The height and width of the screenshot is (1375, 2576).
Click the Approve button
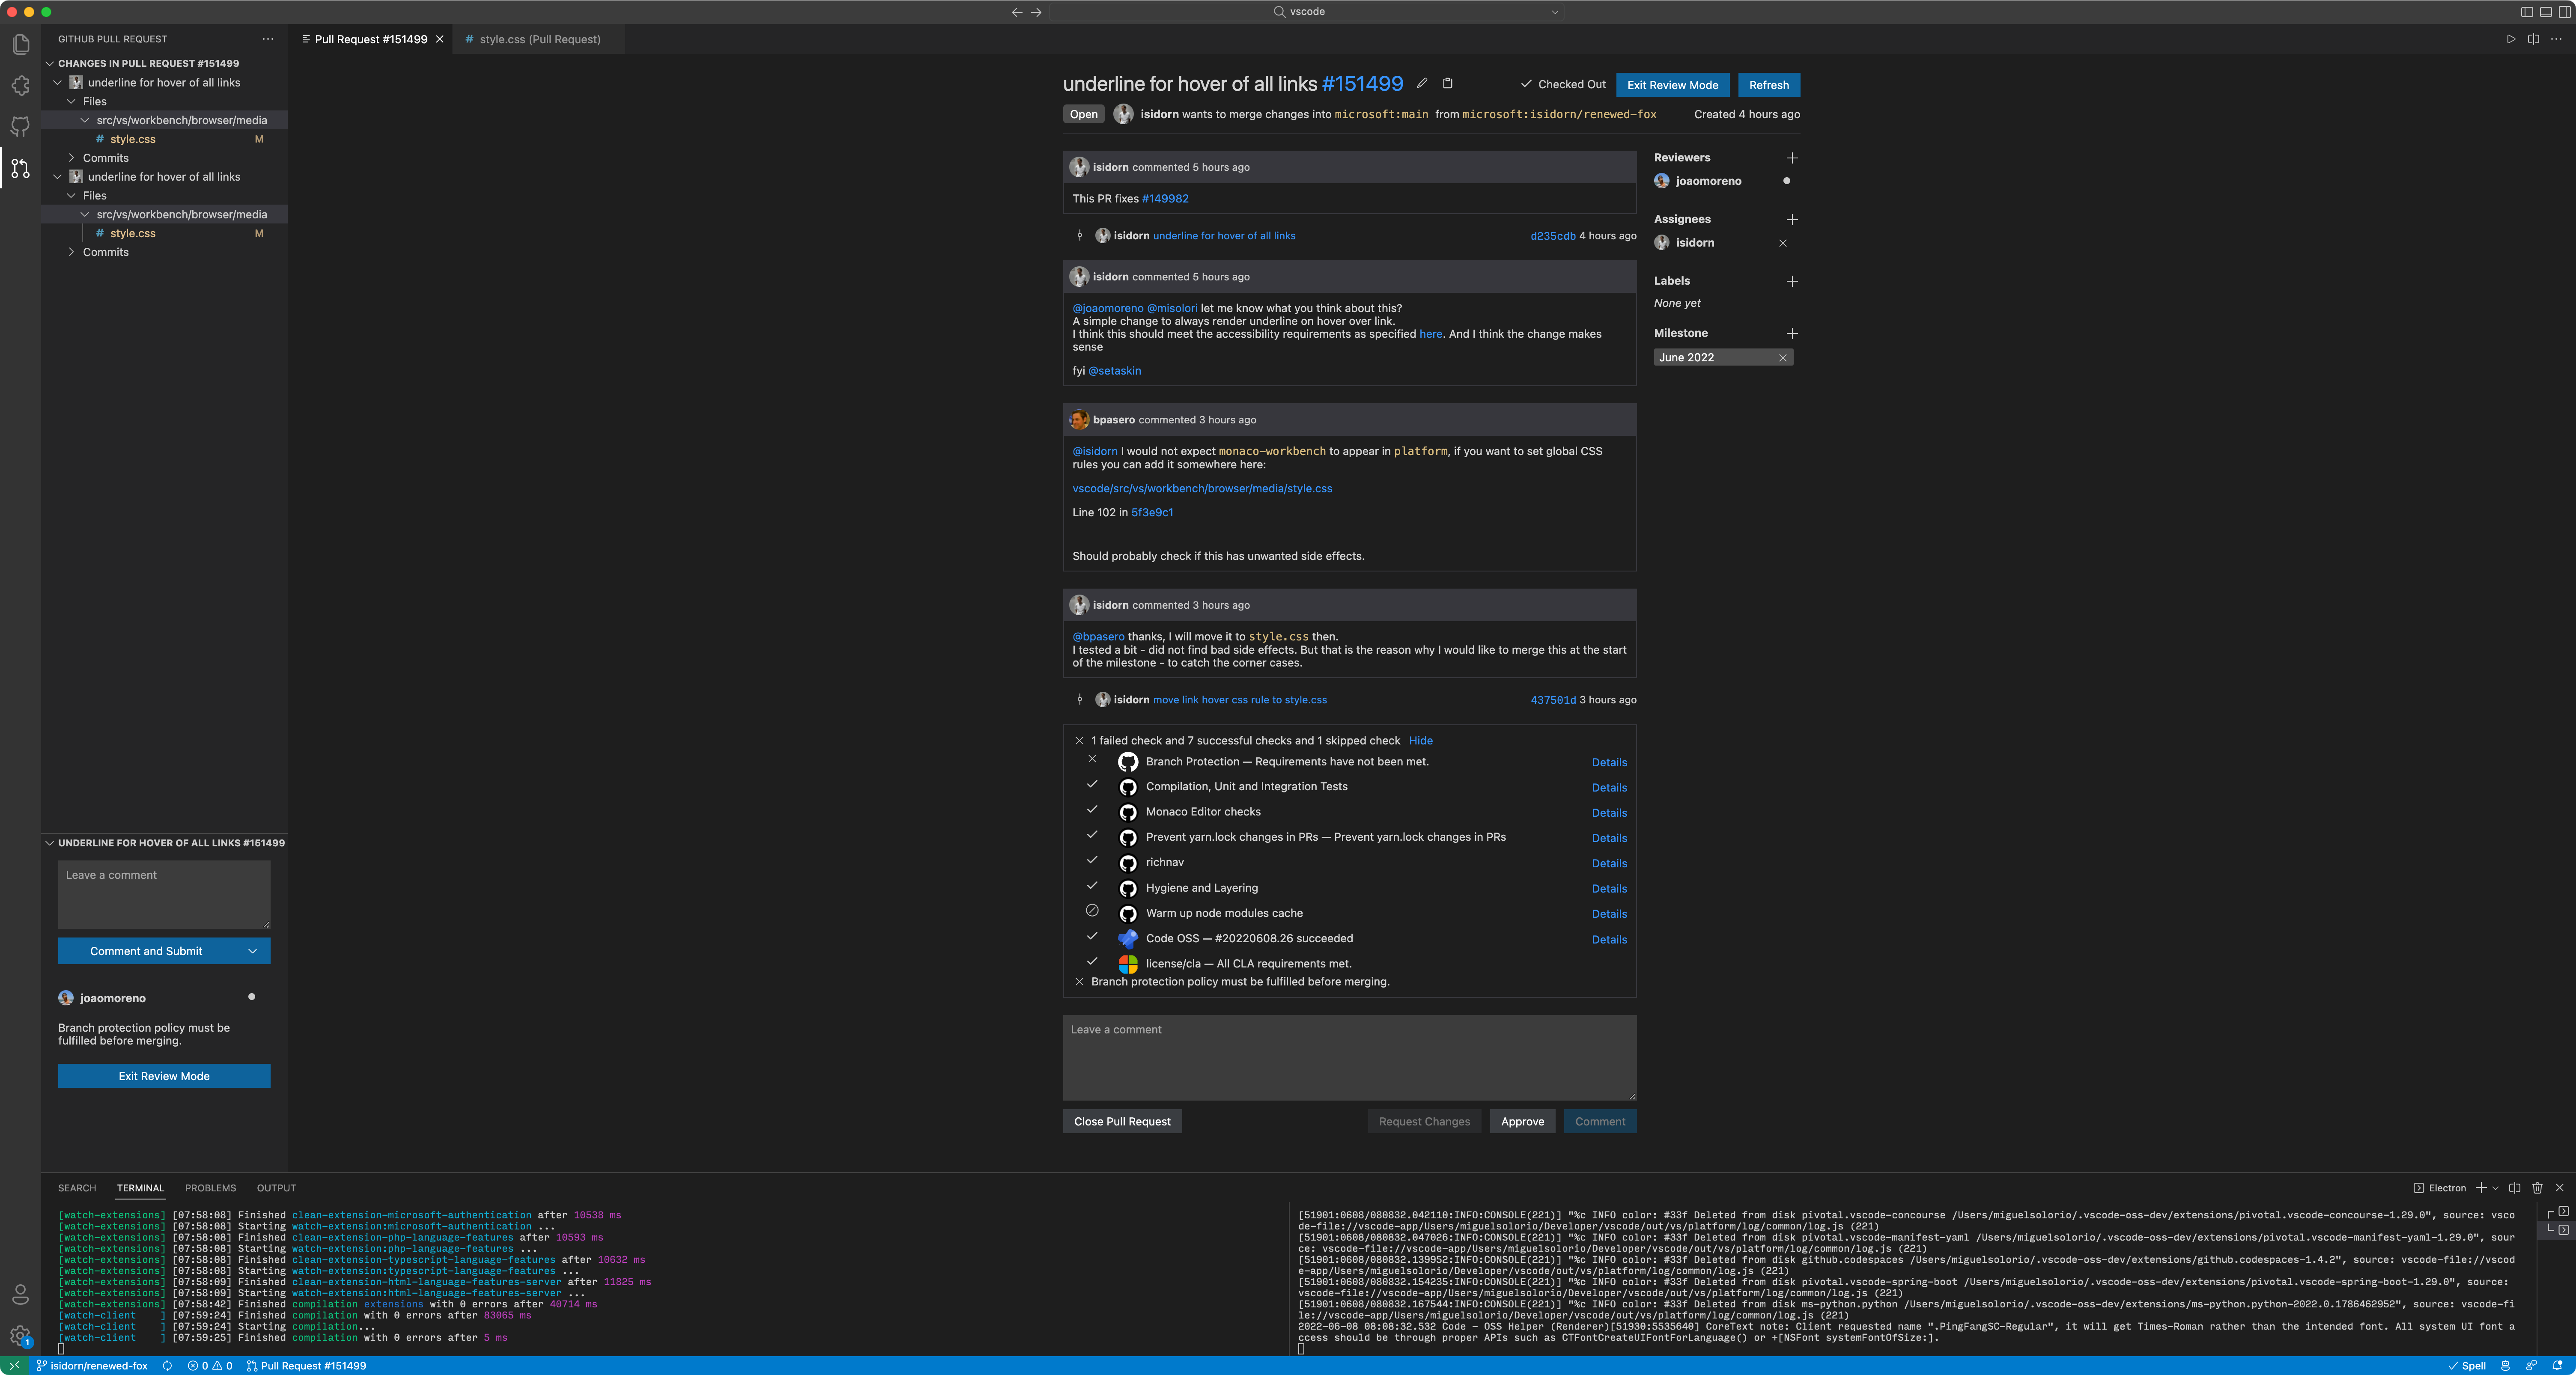point(1522,1121)
